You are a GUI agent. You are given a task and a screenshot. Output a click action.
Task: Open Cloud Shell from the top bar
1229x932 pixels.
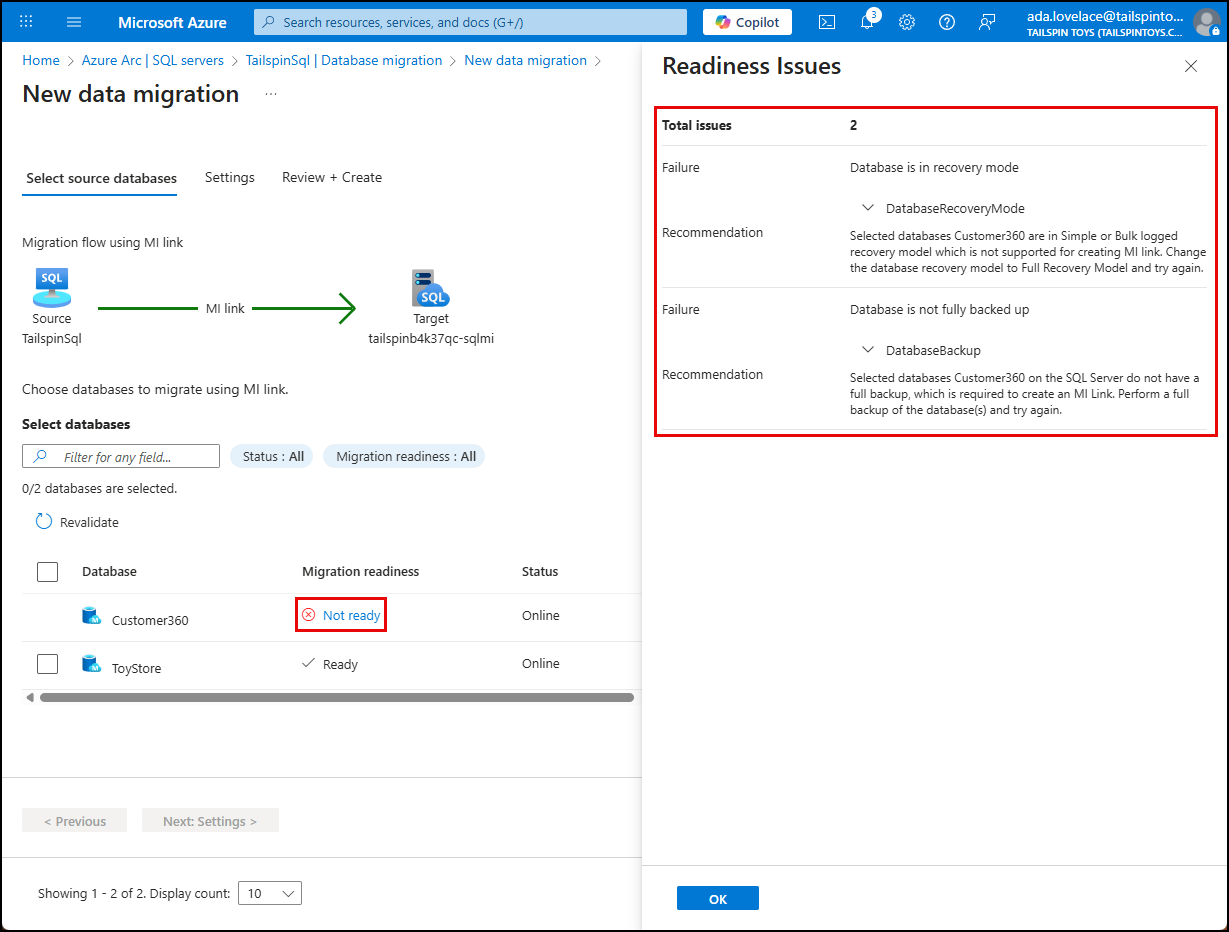pyautogui.click(x=826, y=21)
